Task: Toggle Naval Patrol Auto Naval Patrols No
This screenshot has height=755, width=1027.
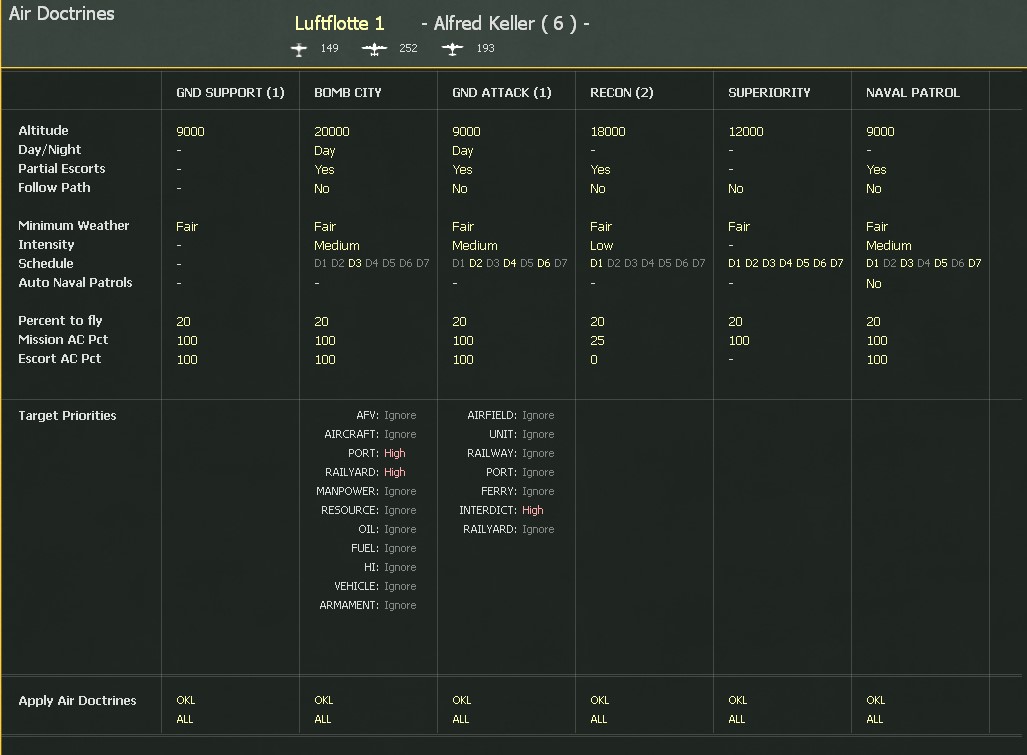Action: 873,284
